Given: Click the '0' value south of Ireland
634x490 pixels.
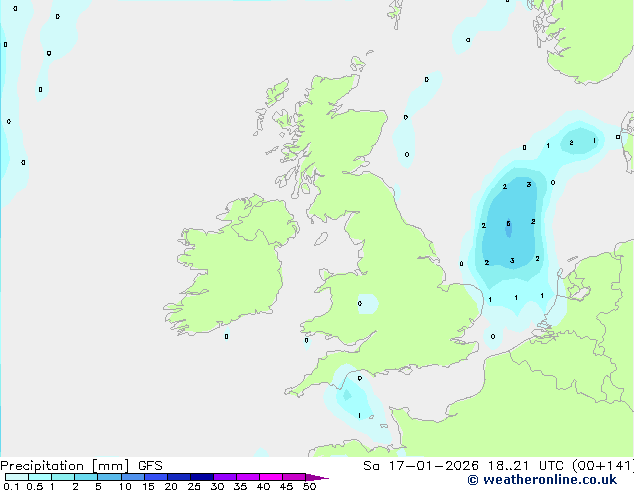Looking at the screenshot, I should (x=226, y=336).
